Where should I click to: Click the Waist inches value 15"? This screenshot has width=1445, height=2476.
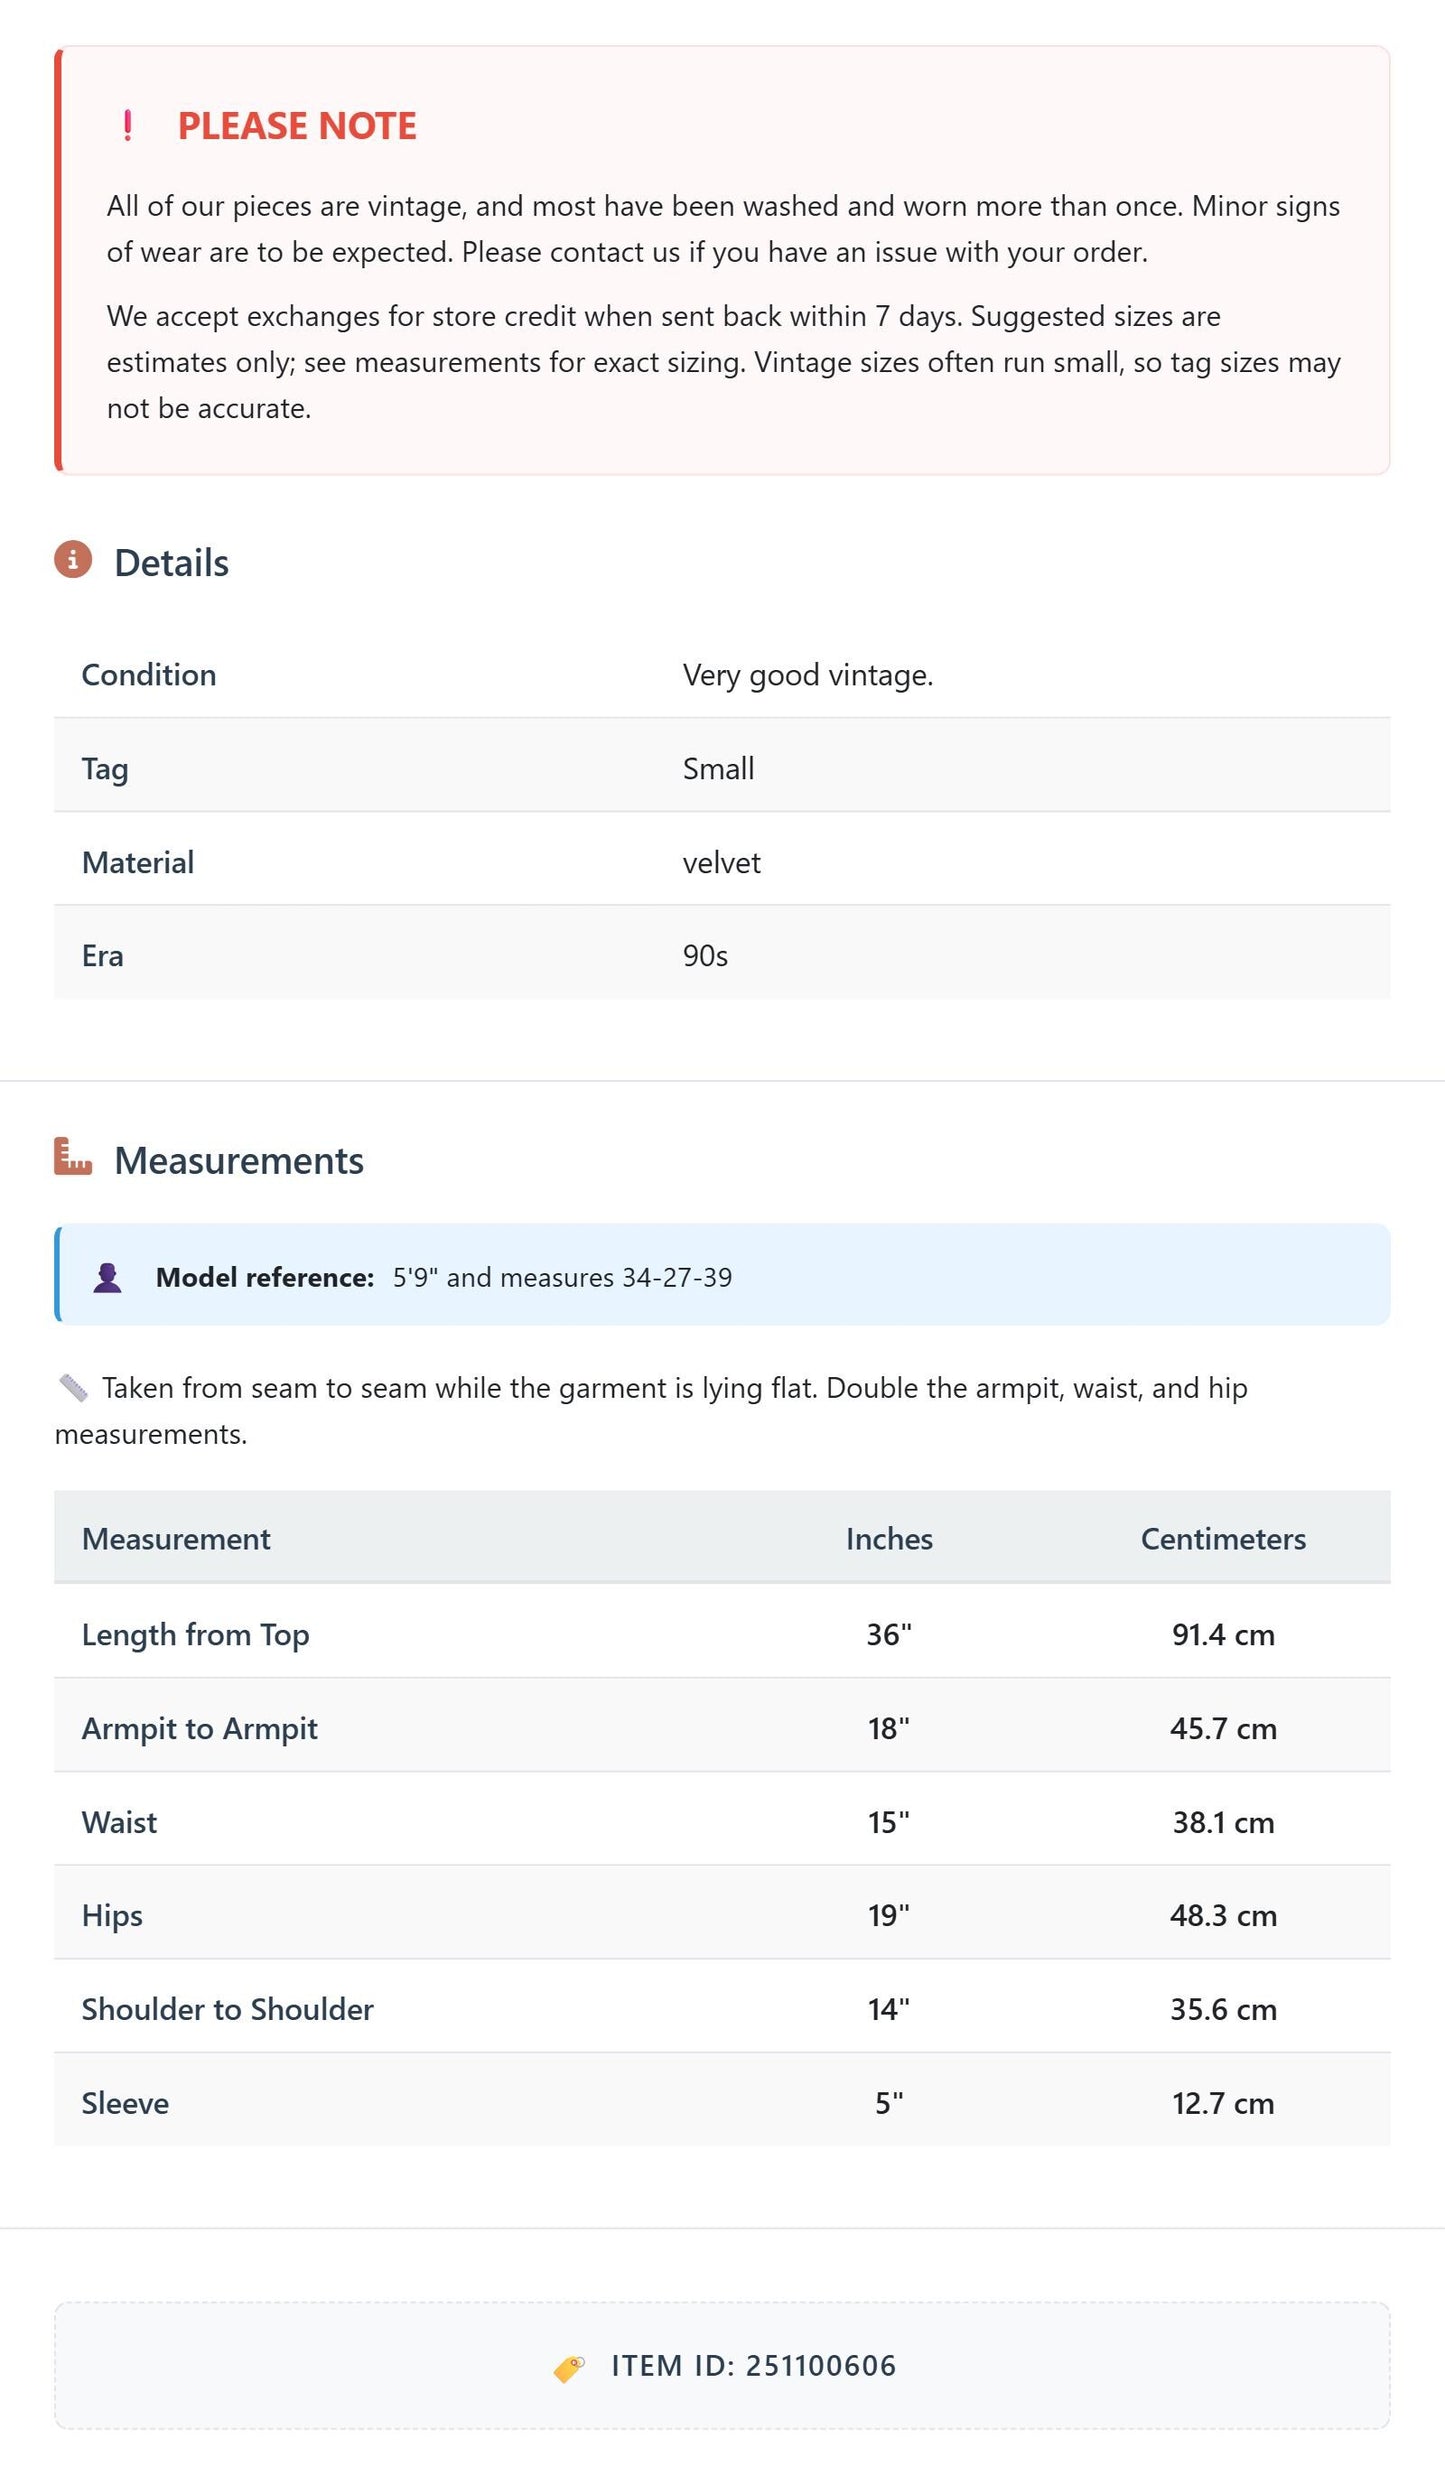pos(889,1822)
